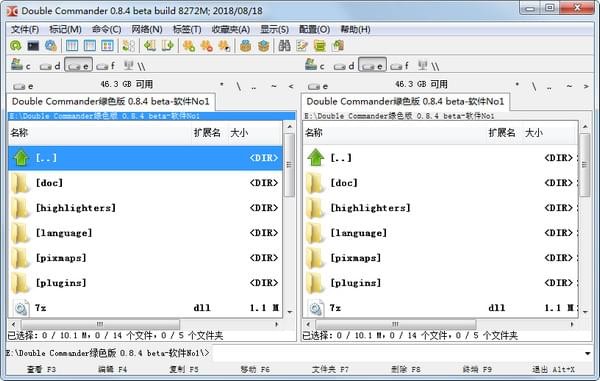Click 退出 Alt+X button
Viewport: 600px width, 381px height.
pyautogui.click(x=553, y=370)
